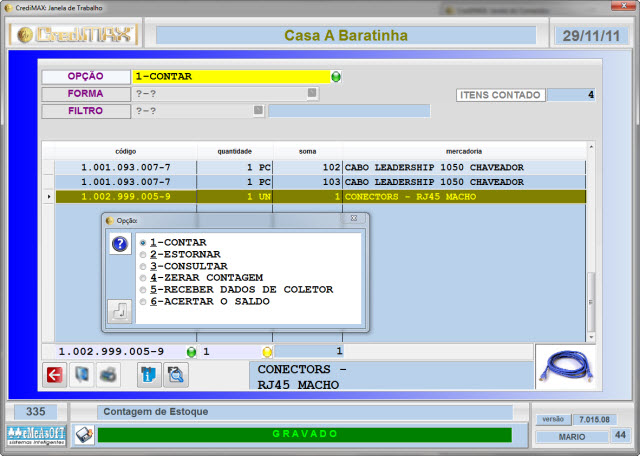
Task: Click the blue info icon in toolbar
Action: (147, 375)
